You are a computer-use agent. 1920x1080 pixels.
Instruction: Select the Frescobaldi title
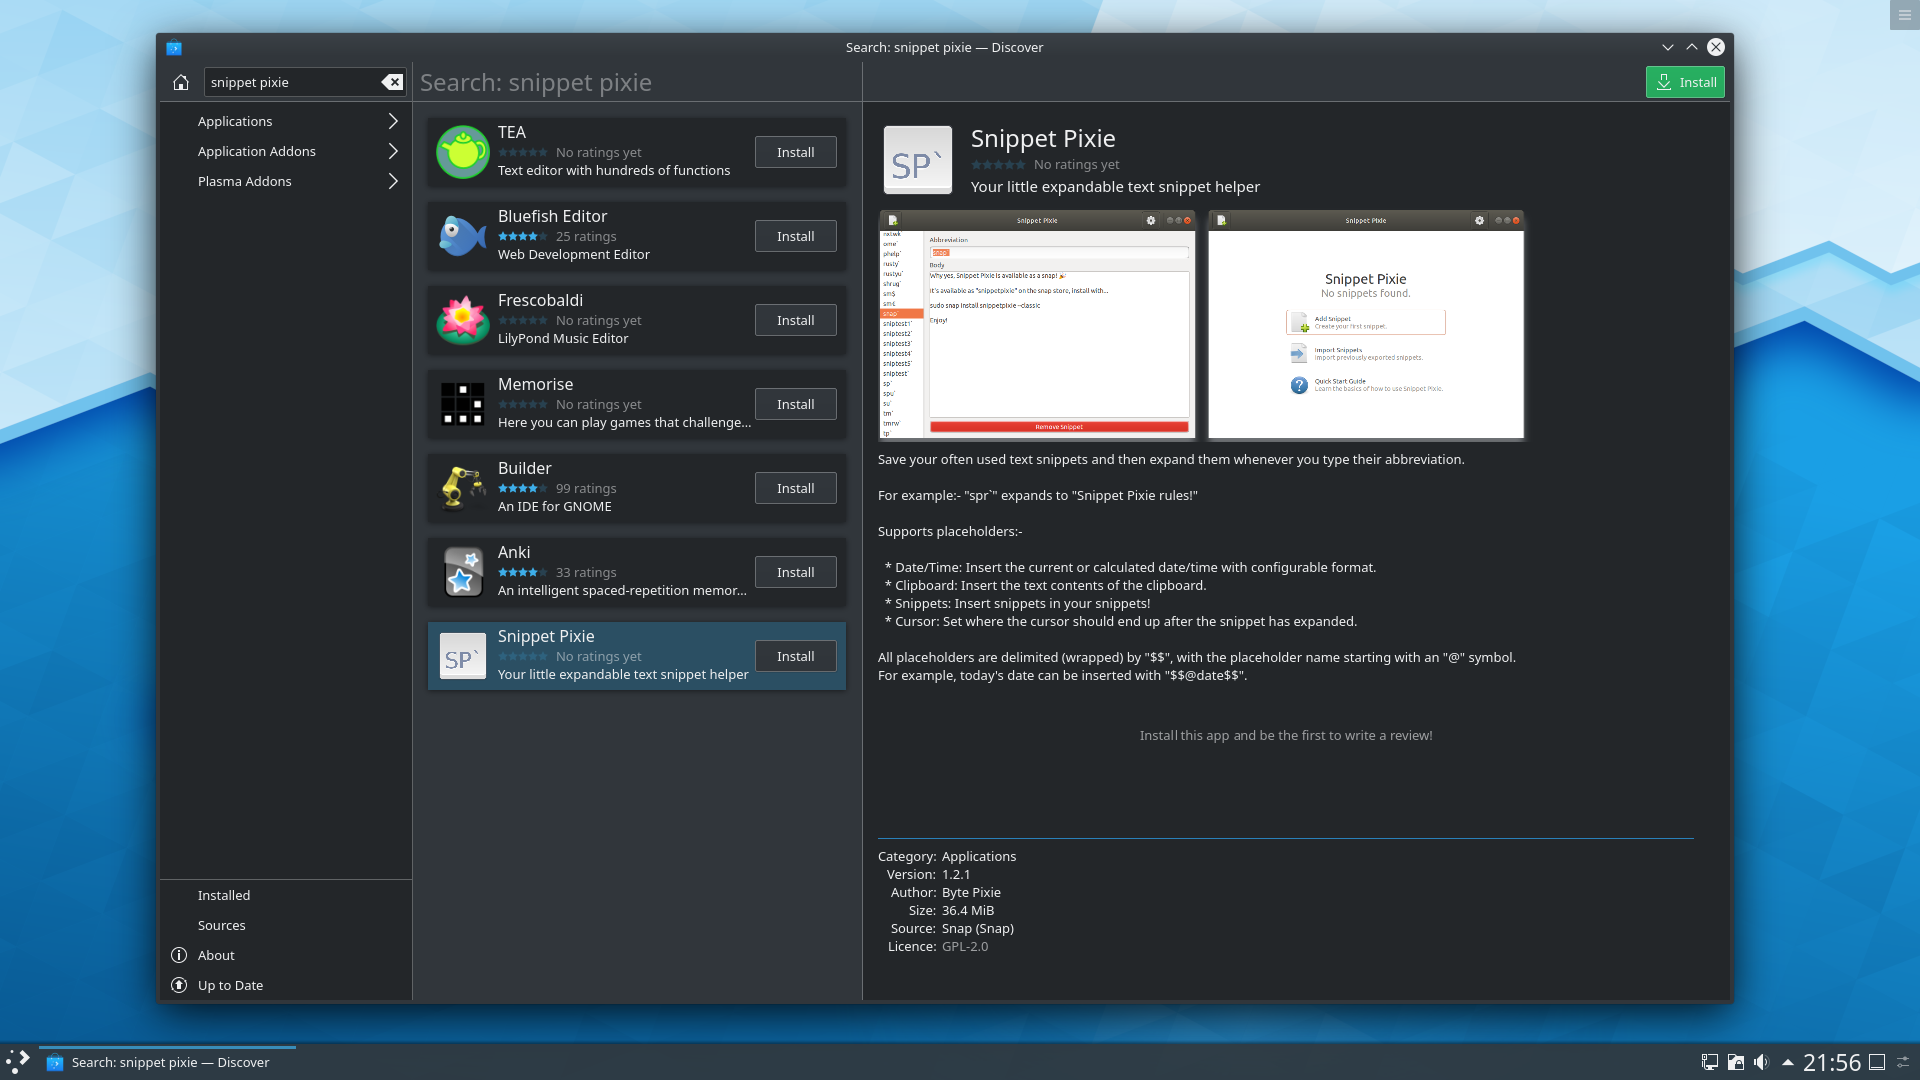coord(540,300)
